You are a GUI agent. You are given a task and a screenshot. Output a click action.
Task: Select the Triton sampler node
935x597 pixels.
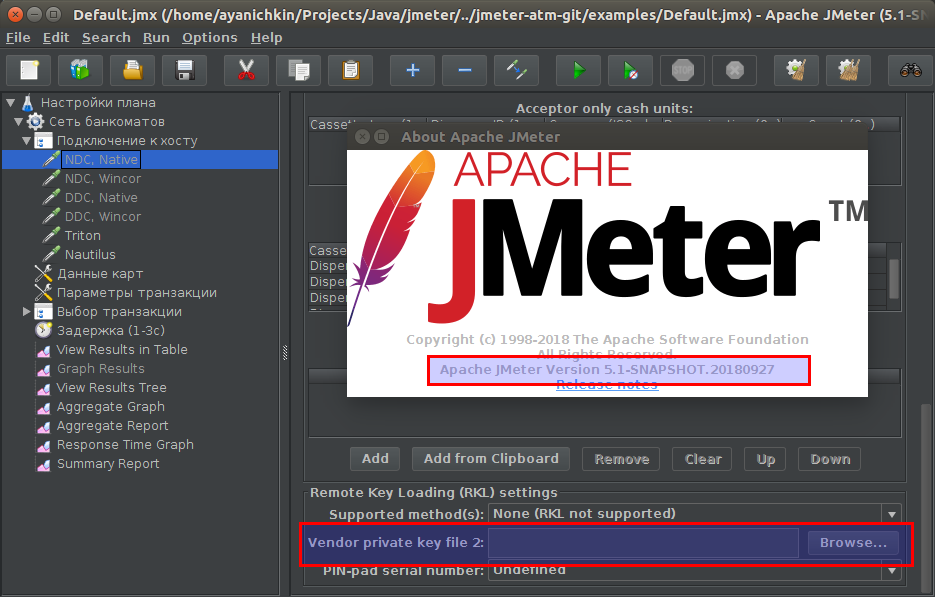[x=82, y=236]
